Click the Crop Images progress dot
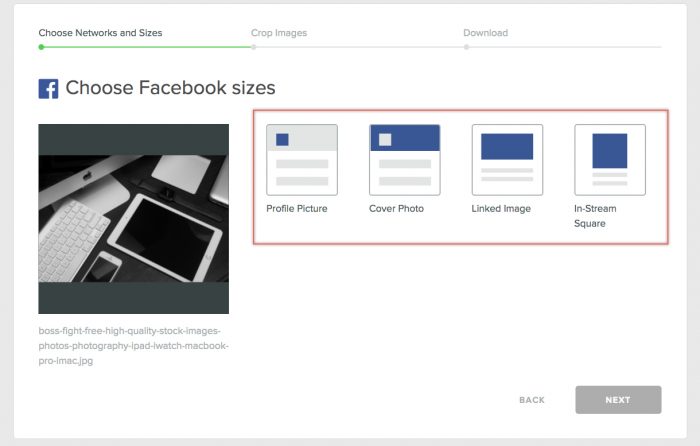700x446 pixels. click(253, 46)
